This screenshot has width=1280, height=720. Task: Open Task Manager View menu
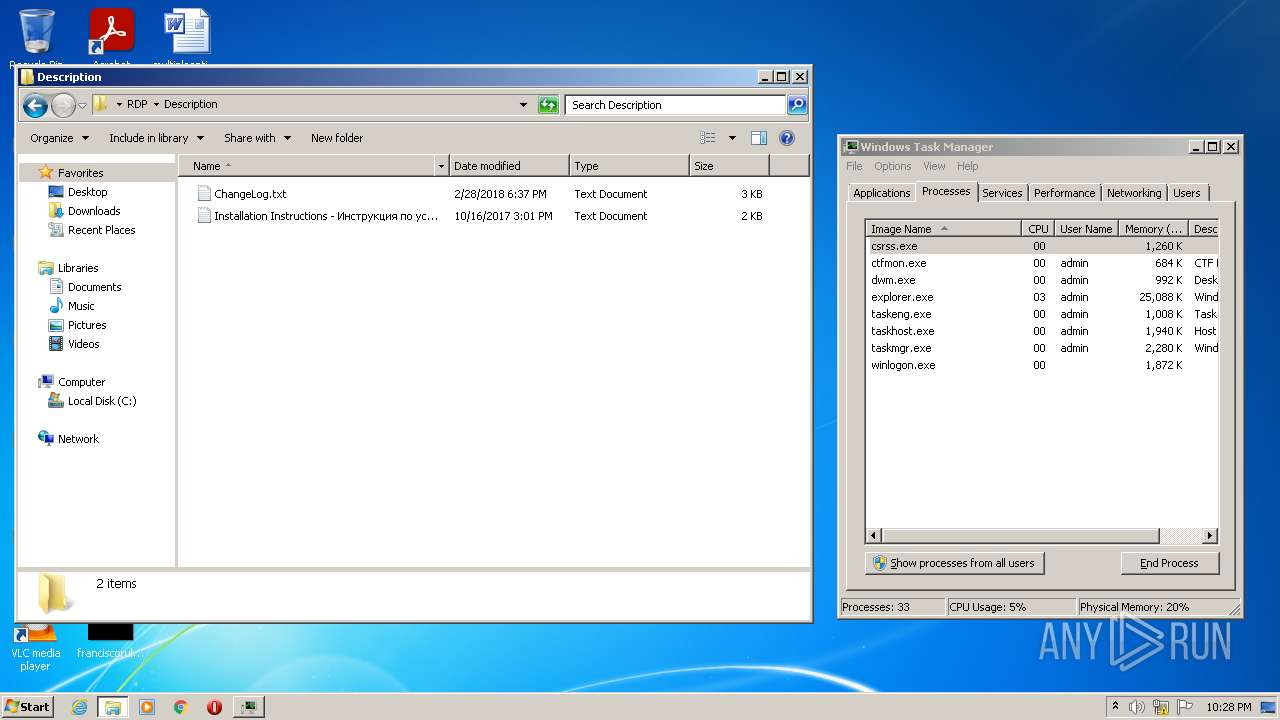(x=934, y=166)
